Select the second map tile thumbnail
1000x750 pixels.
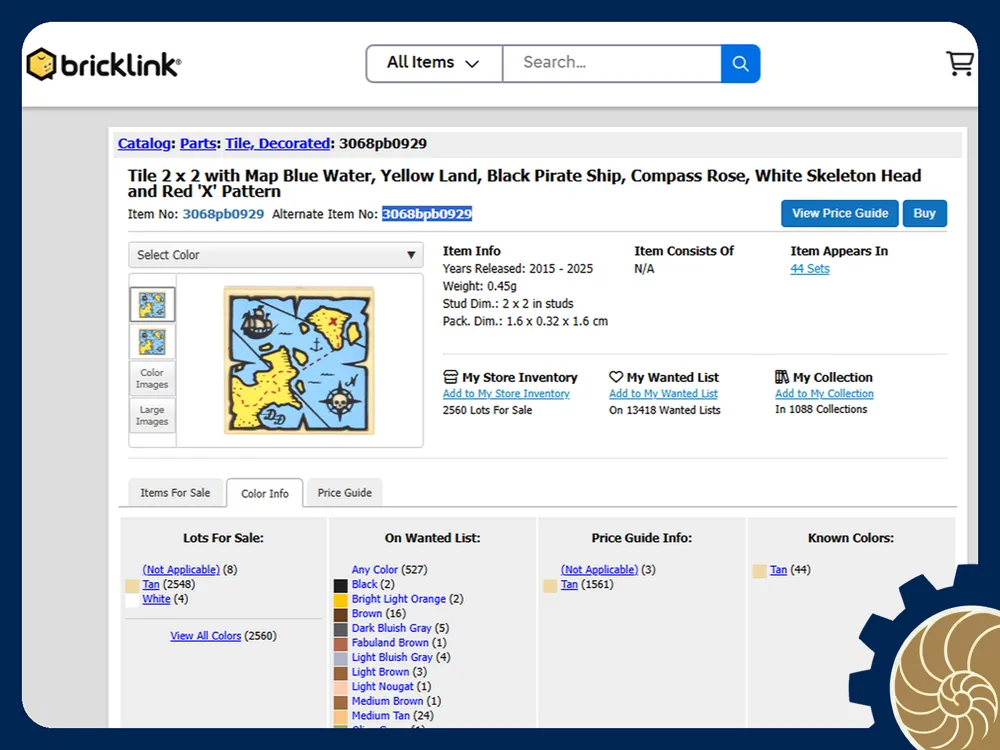pyautogui.click(x=152, y=341)
